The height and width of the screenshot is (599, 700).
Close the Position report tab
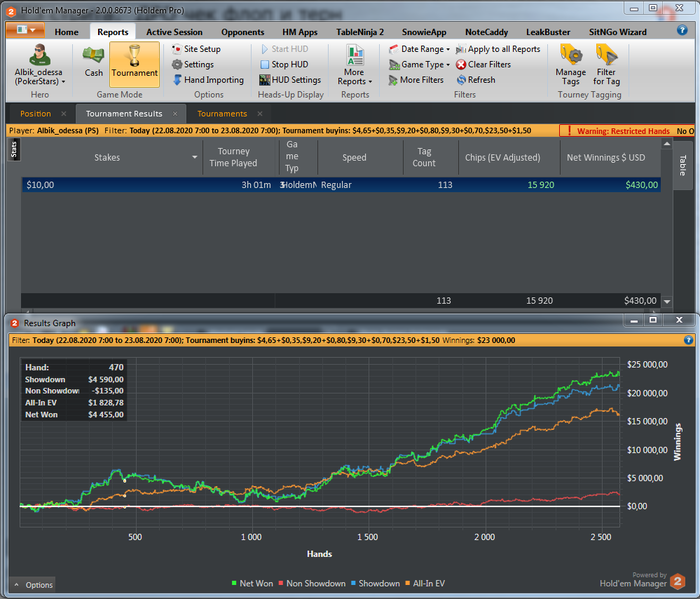(64, 114)
